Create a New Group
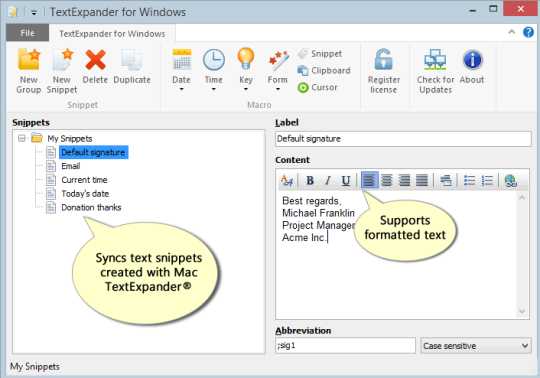 click(x=29, y=71)
